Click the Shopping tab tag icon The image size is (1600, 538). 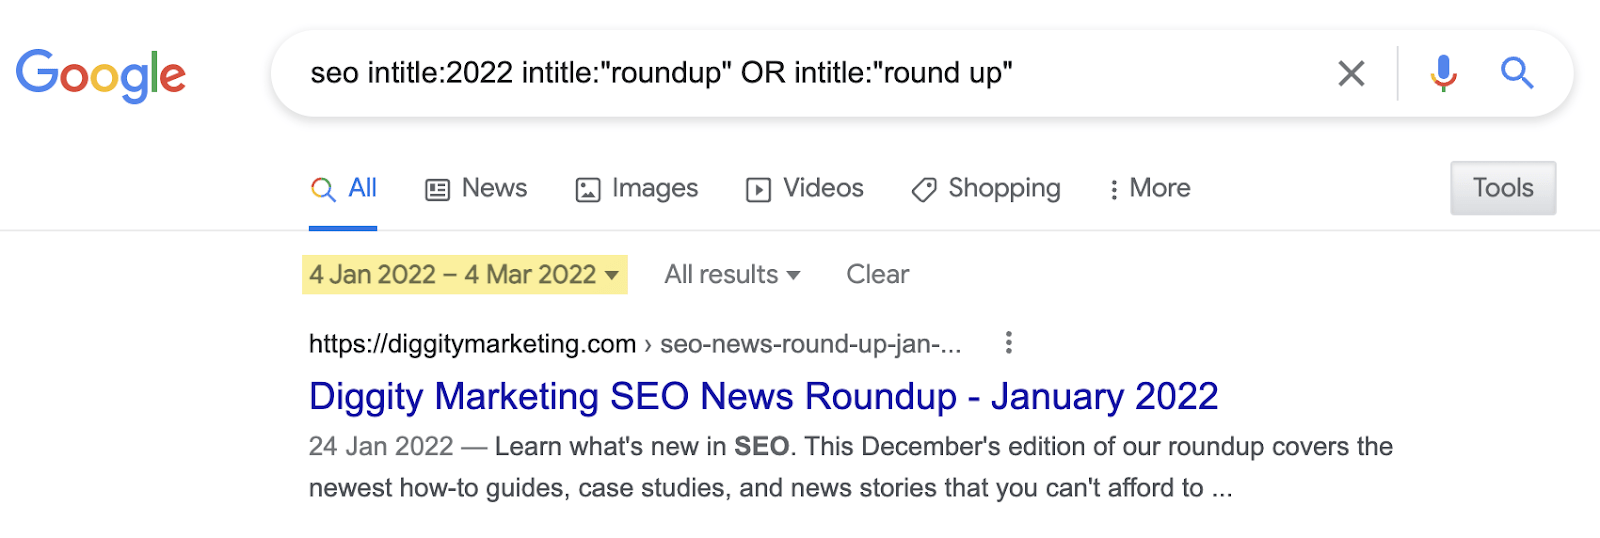tap(924, 189)
